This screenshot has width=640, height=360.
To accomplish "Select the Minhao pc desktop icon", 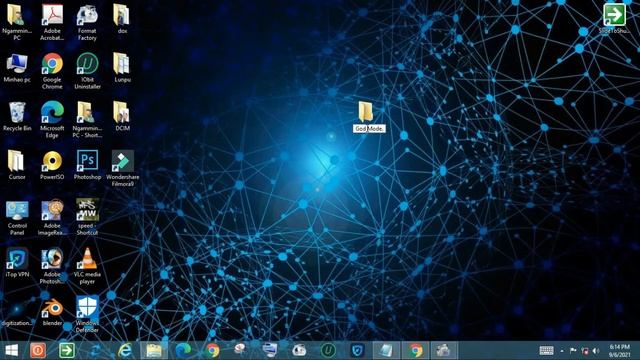I will [x=17, y=68].
